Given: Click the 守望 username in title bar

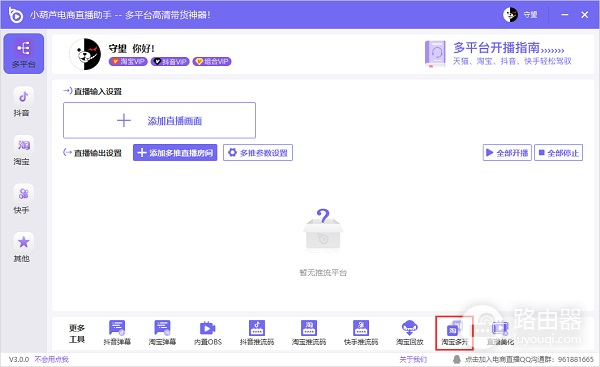Looking at the screenshot, I should 530,15.
